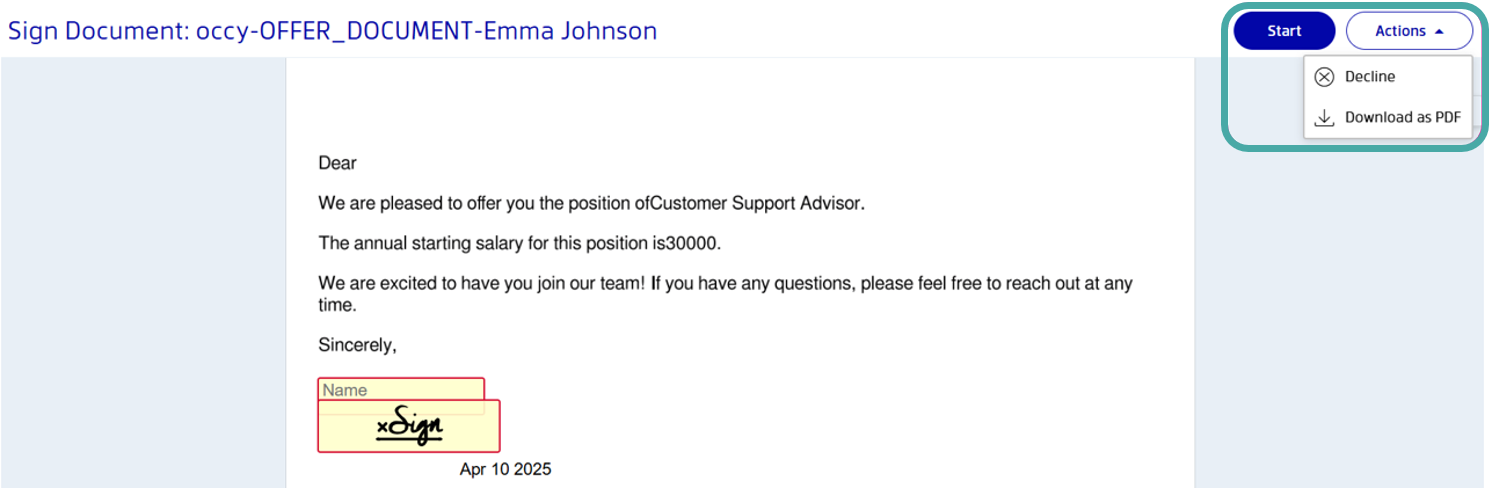
Task: Click the circled X Decline icon
Action: pos(1324,77)
